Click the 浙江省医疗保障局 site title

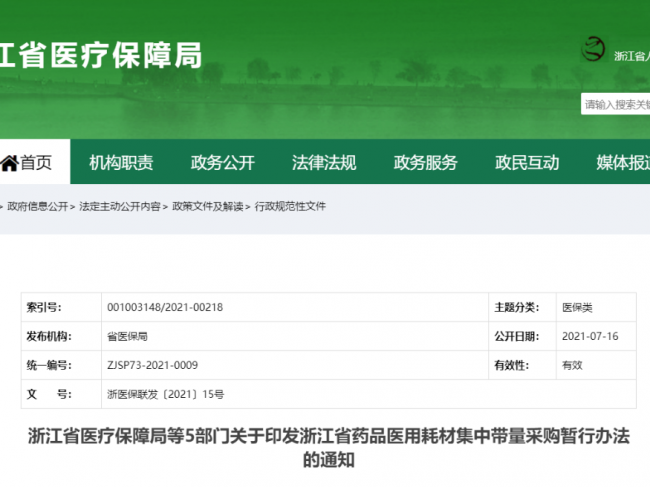pos(101,55)
